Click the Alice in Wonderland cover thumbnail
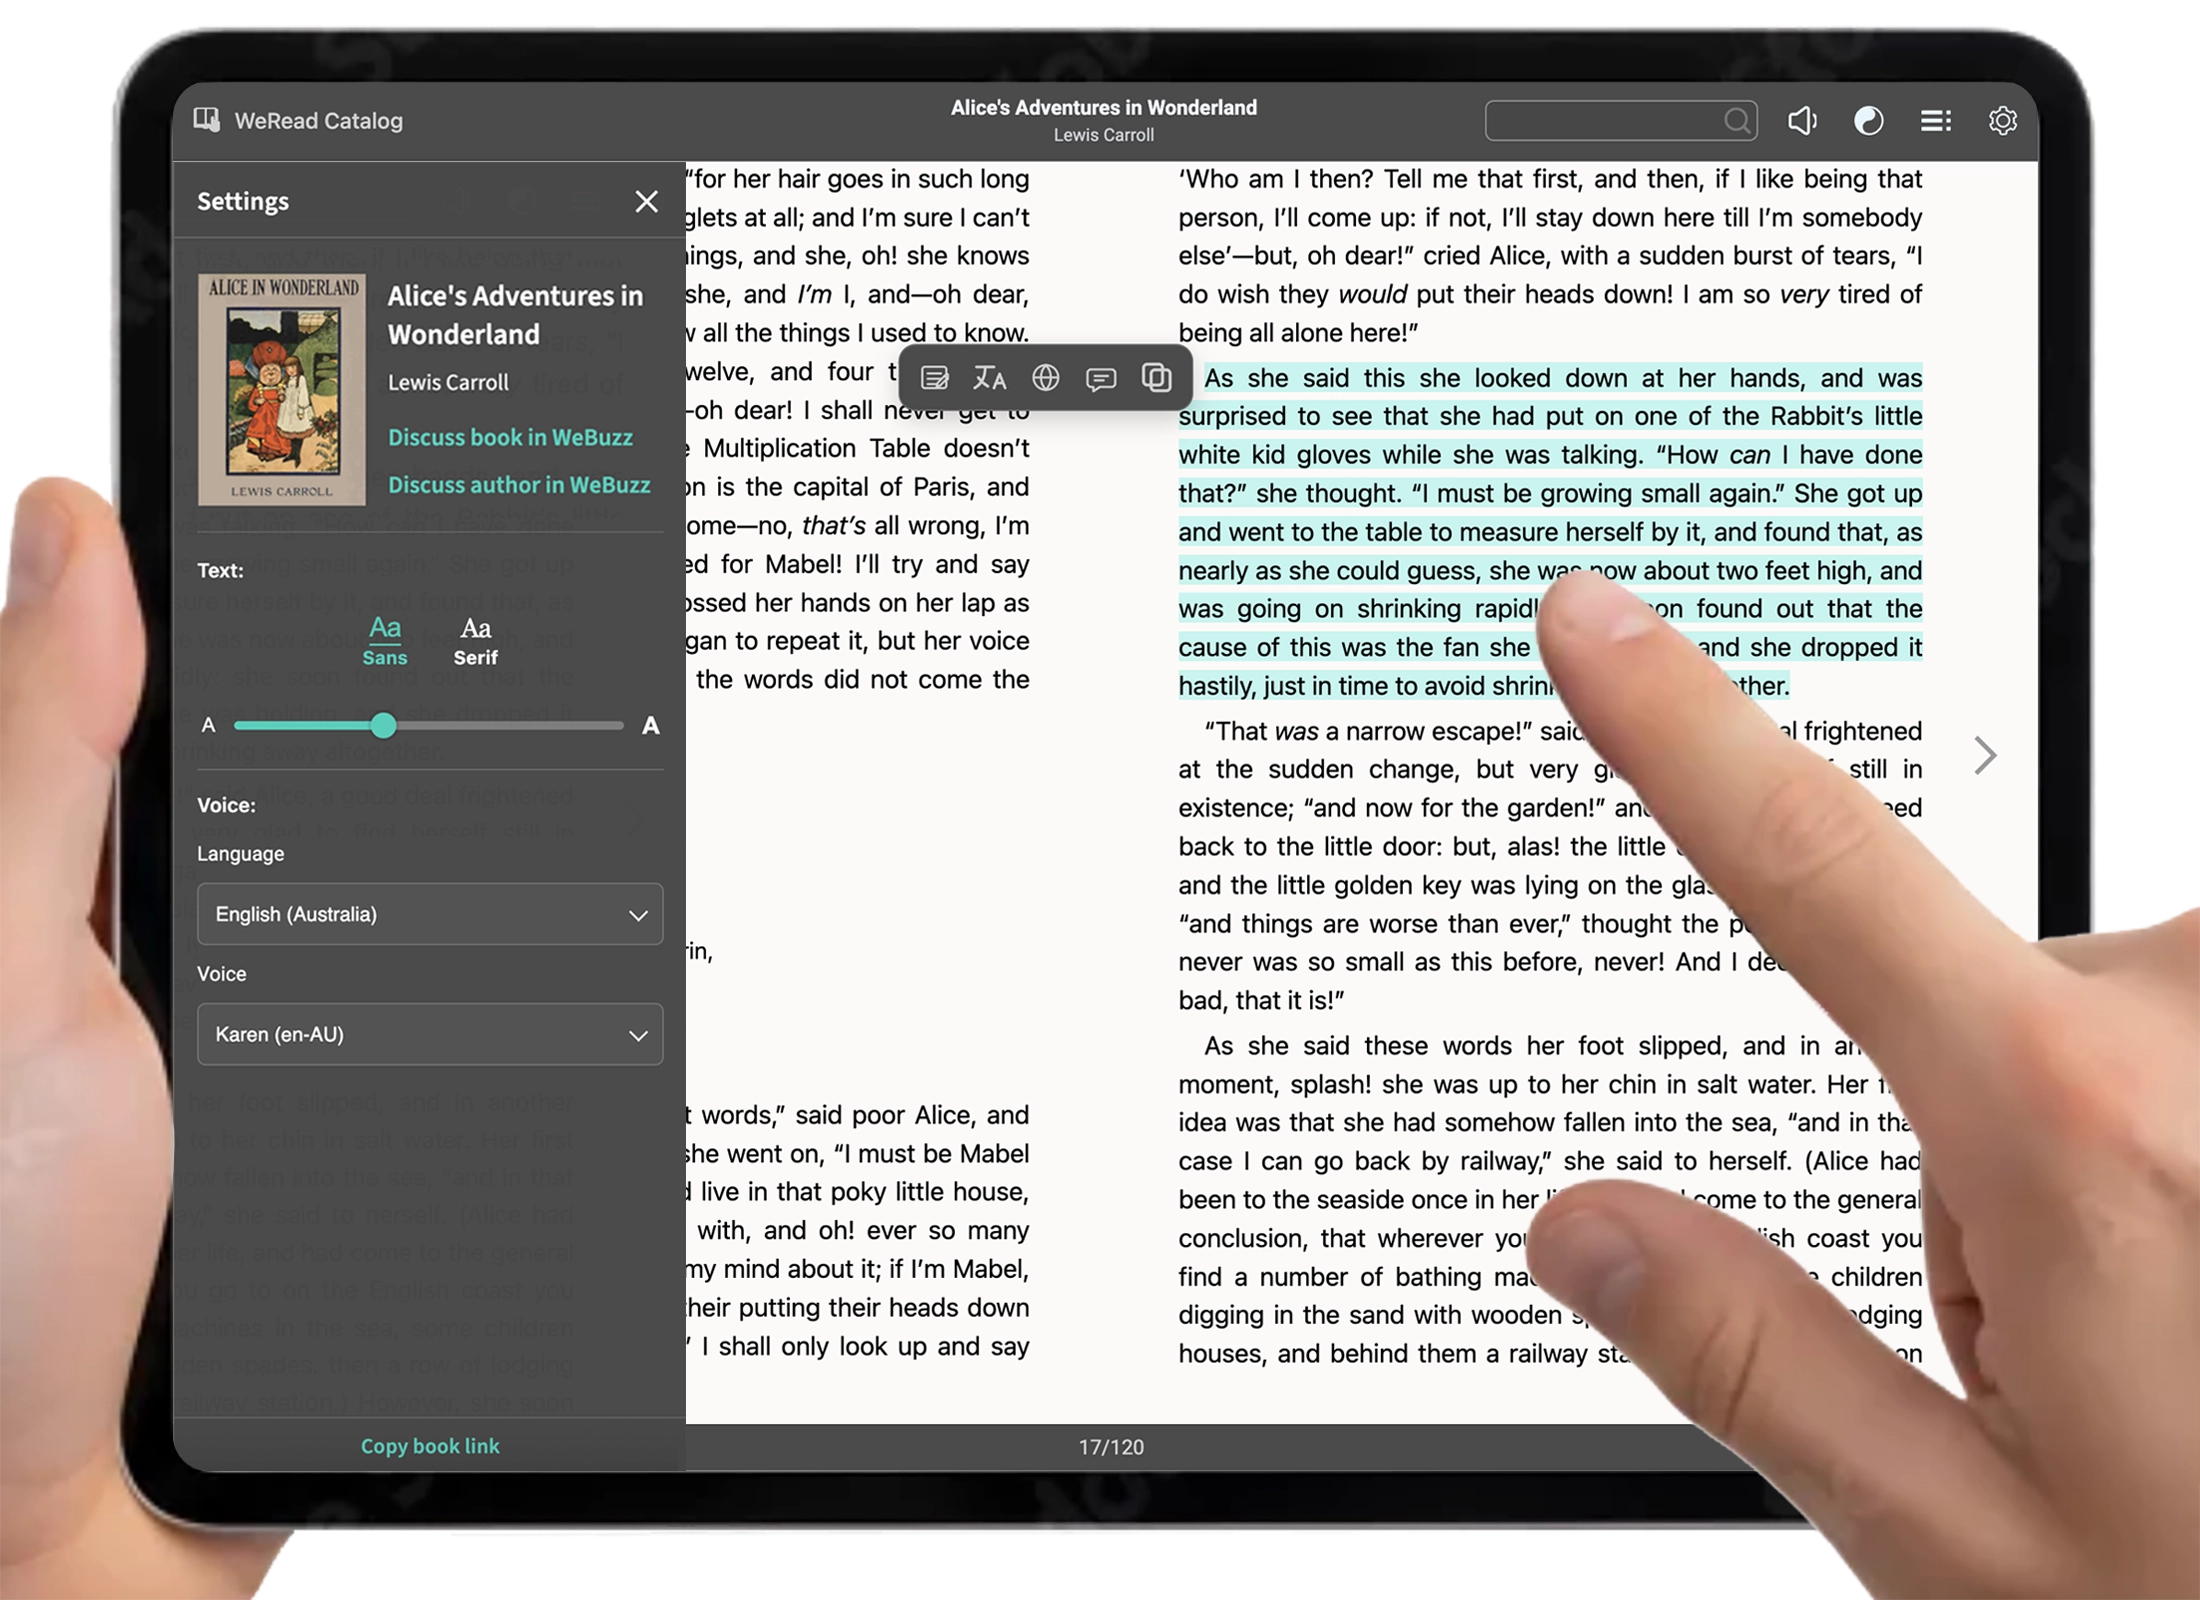Screen dimensions: 2200x1600 click(x=282, y=389)
